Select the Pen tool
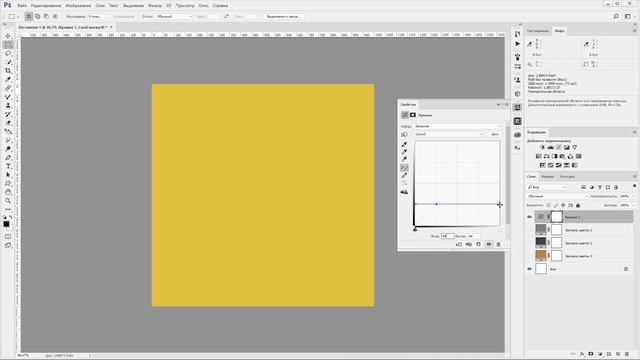Screen dimensions: 640x360 8,158
